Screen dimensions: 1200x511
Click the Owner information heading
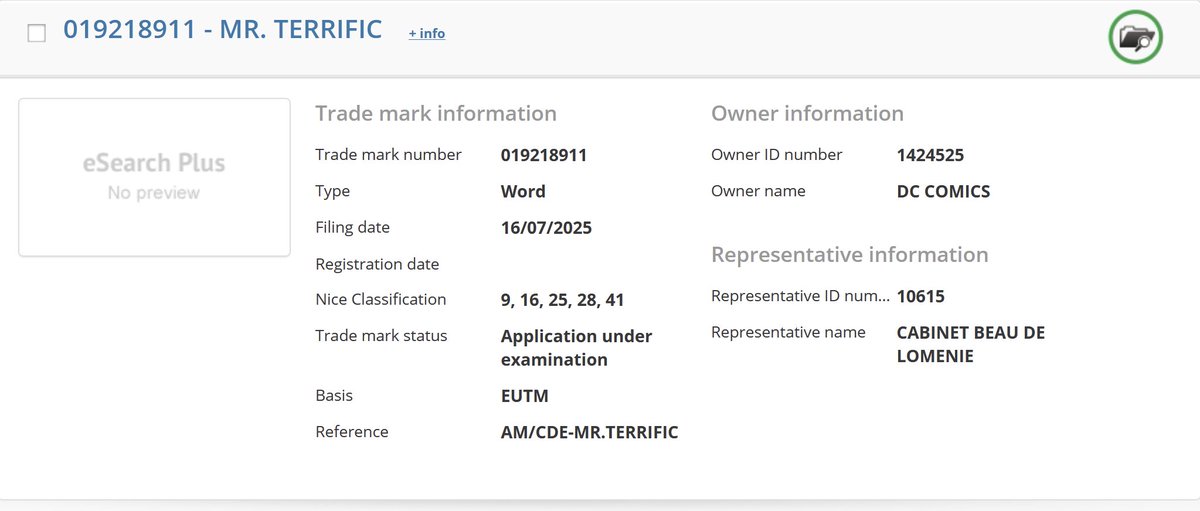coord(807,113)
